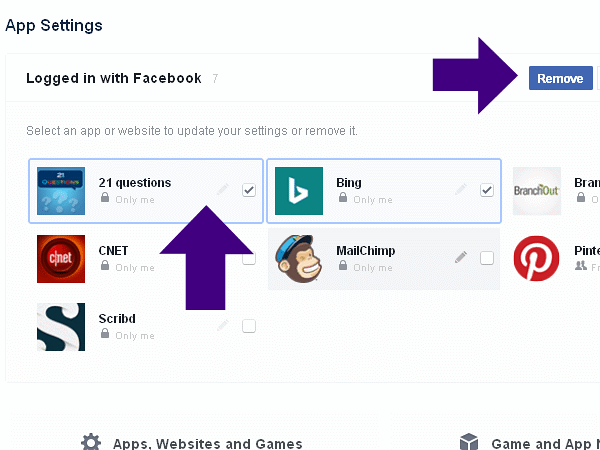Viewport: 600px width, 450px height.
Task: Click the Bing app logo
Action: coord(299,191)
